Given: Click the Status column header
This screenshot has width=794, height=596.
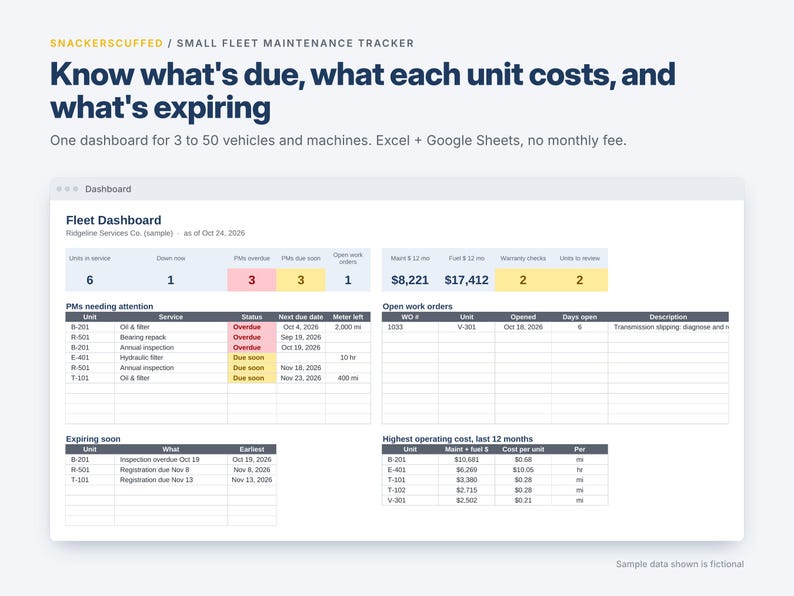Looking at the screenshot, I should (252, 317).
